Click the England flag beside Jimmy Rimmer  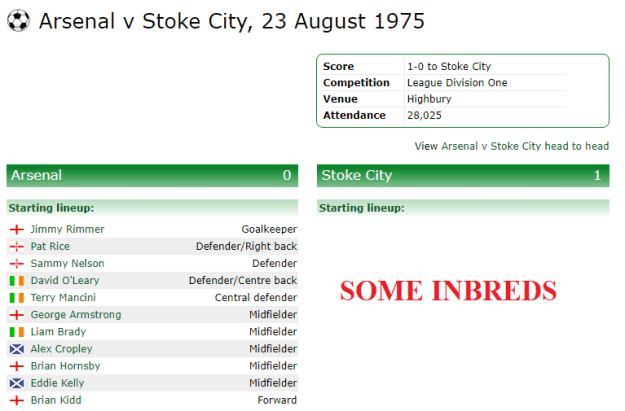pos(16,230)
